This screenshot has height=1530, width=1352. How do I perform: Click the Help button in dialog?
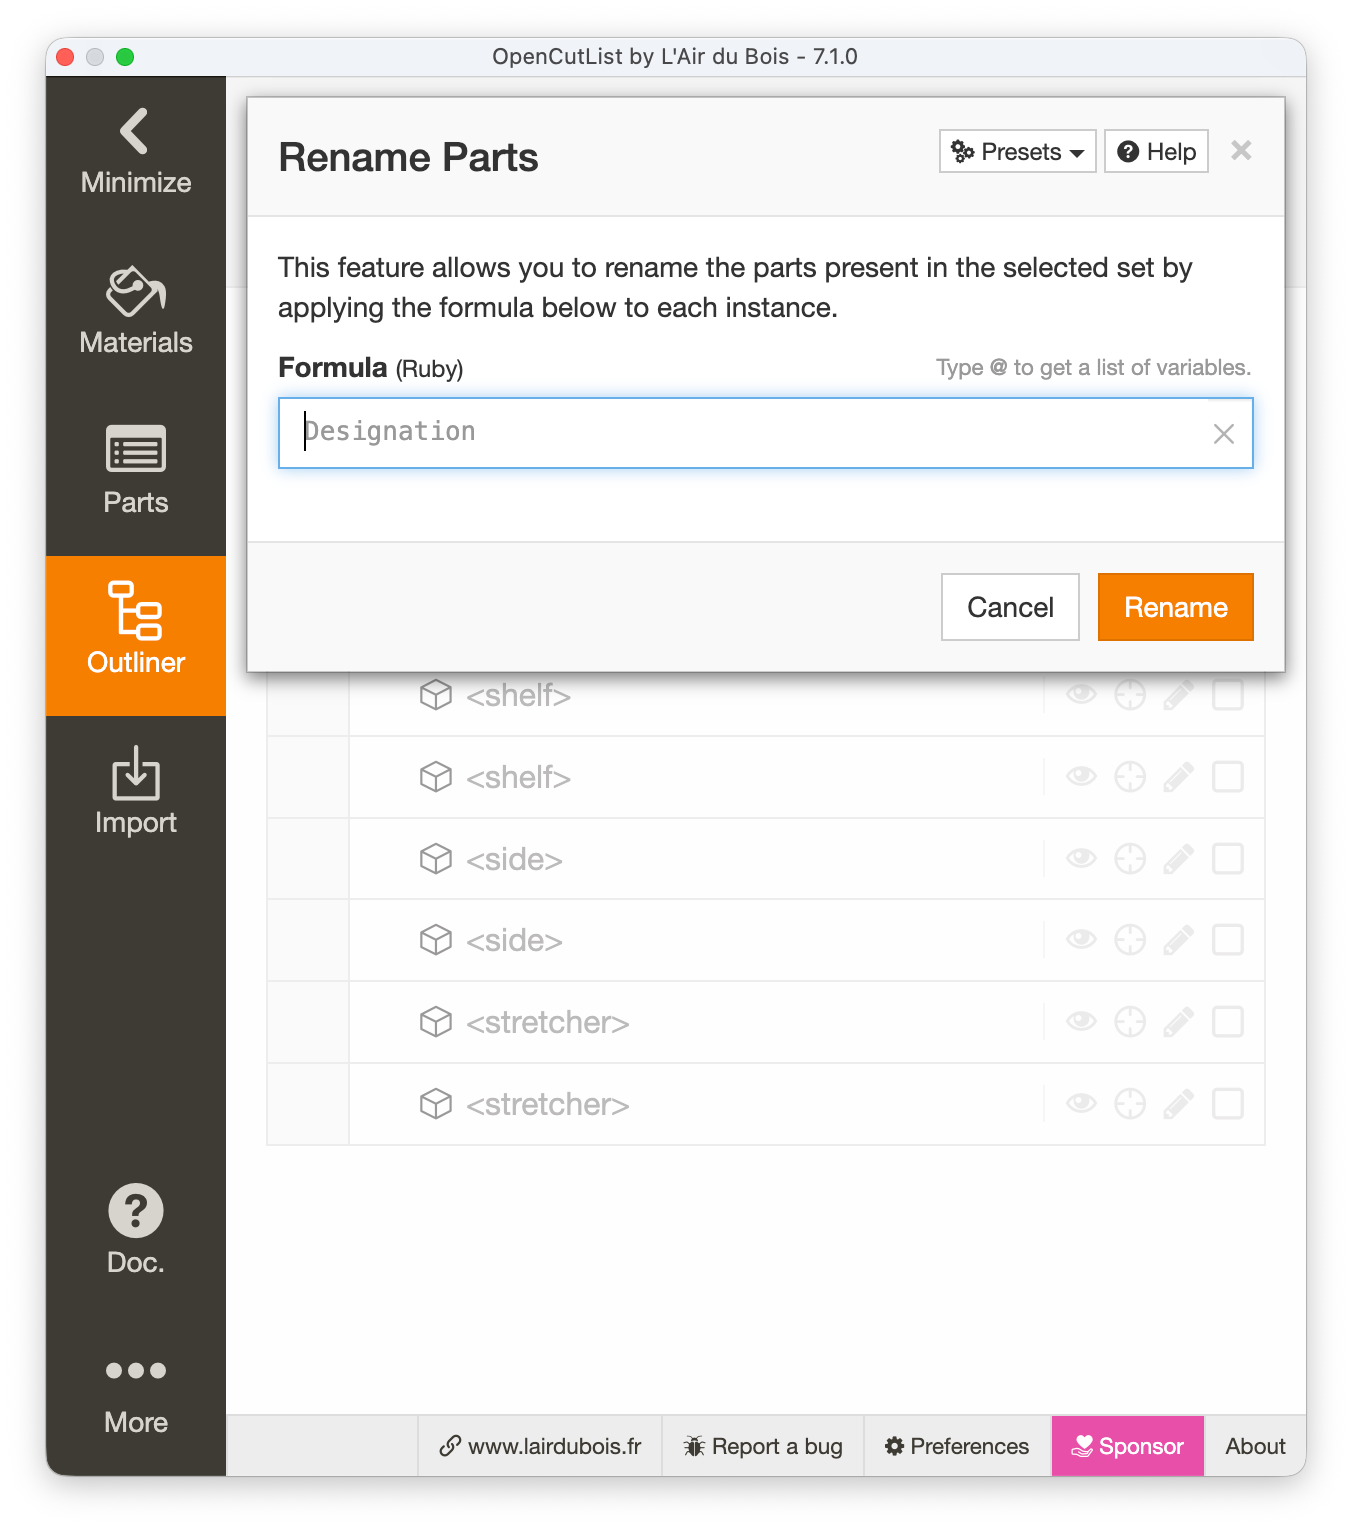tap(1156, 152)
